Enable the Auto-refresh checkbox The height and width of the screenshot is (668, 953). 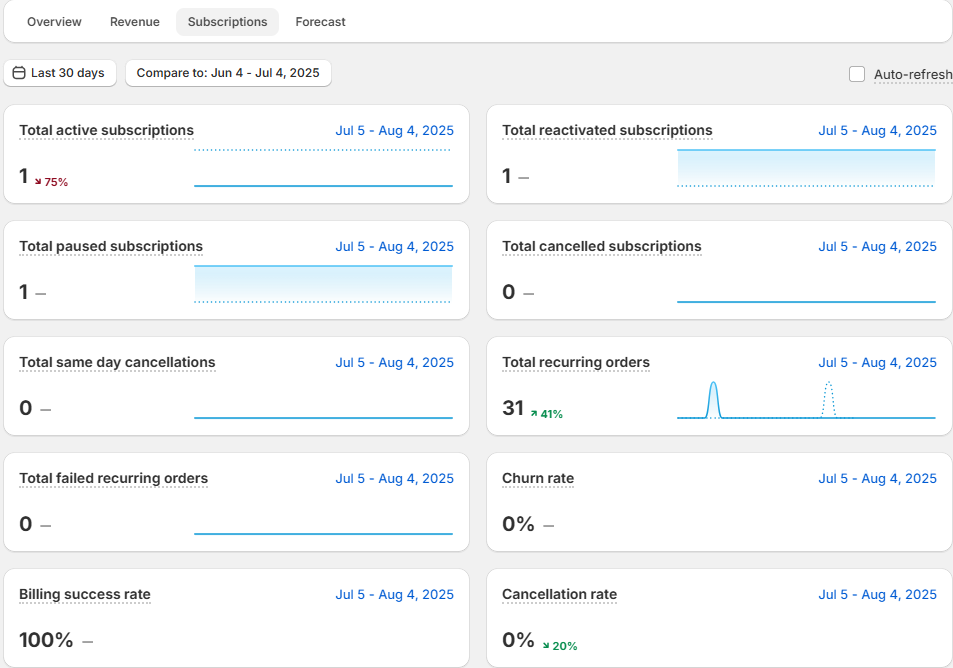857,74
